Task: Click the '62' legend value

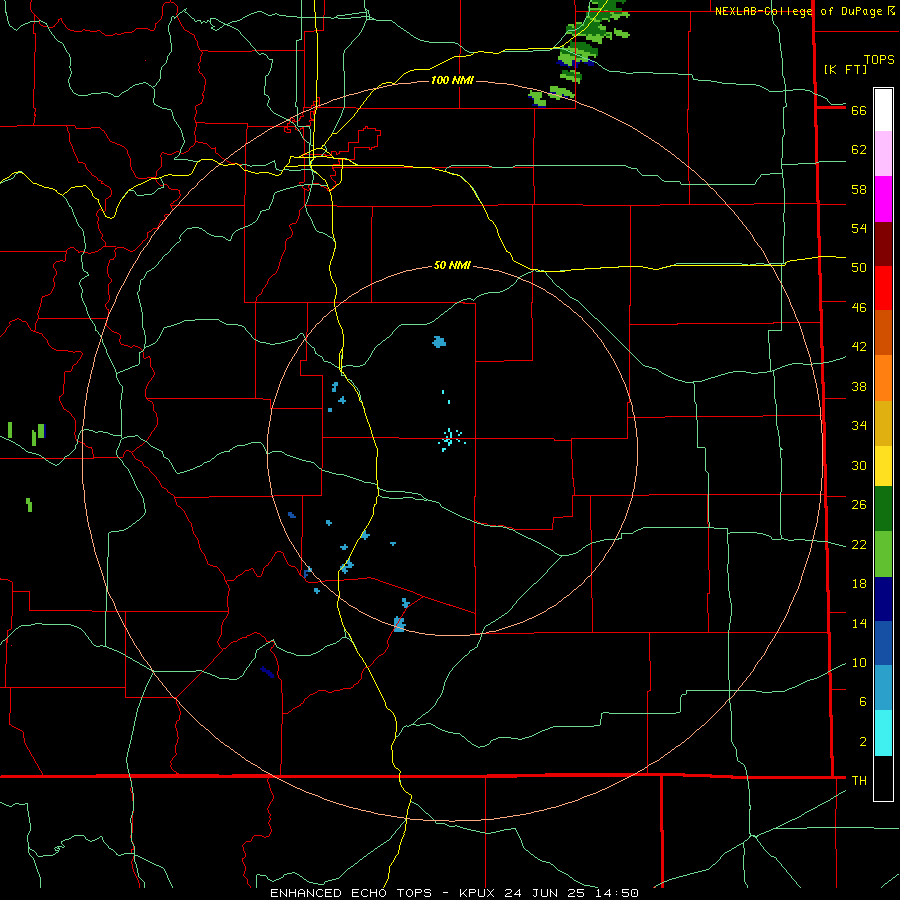Action: (x=859, y=150)
